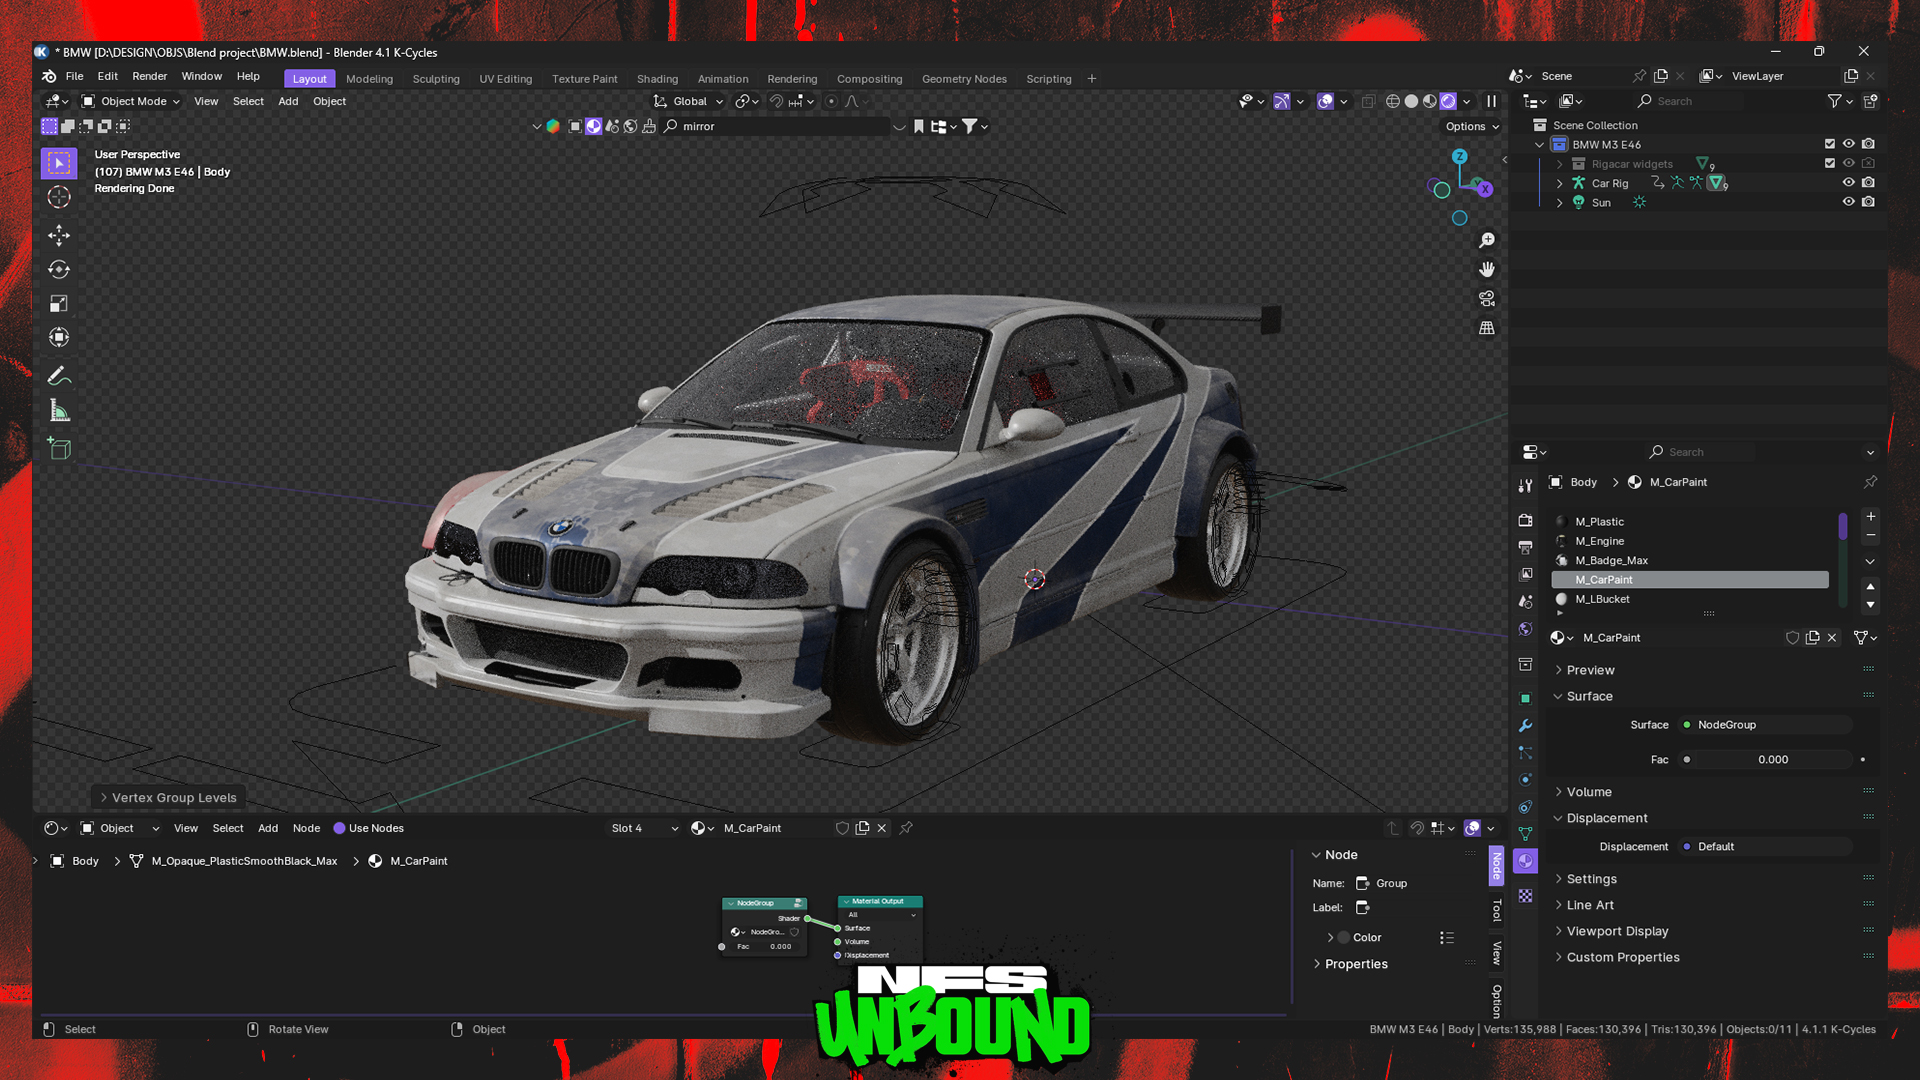Viewport: 1920px width, 1080px height.
Task: Activate the 3D Cursor tool
Action: coord(59,197)
